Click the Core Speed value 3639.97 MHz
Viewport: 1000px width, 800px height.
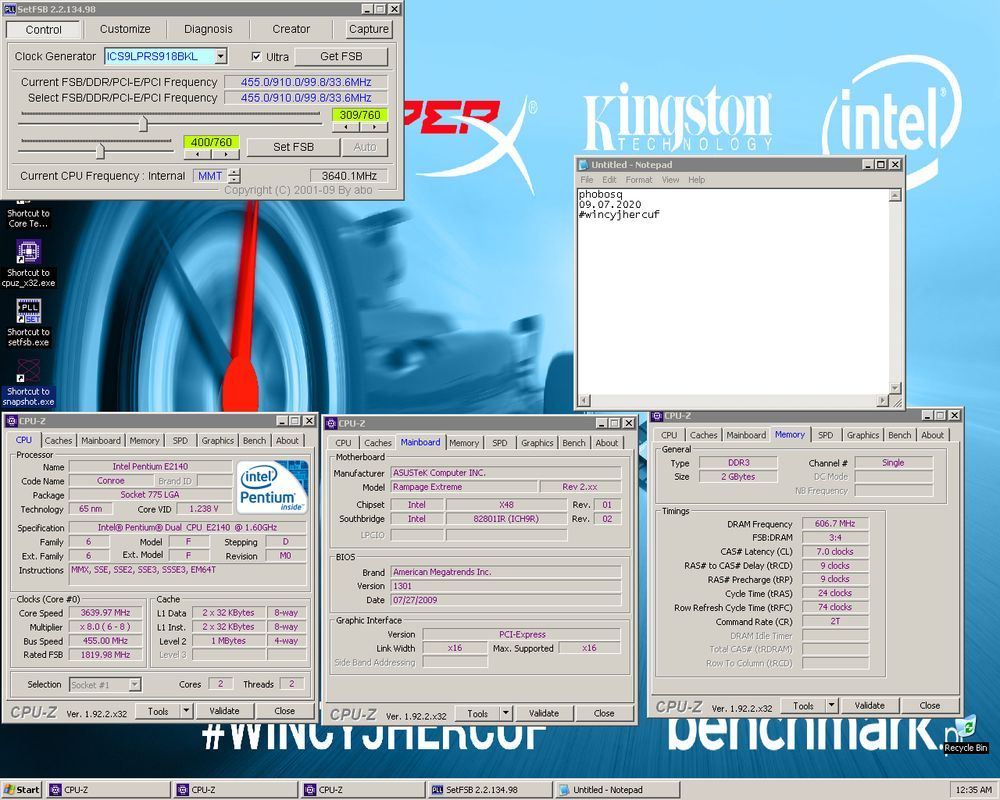pos(105,612)
